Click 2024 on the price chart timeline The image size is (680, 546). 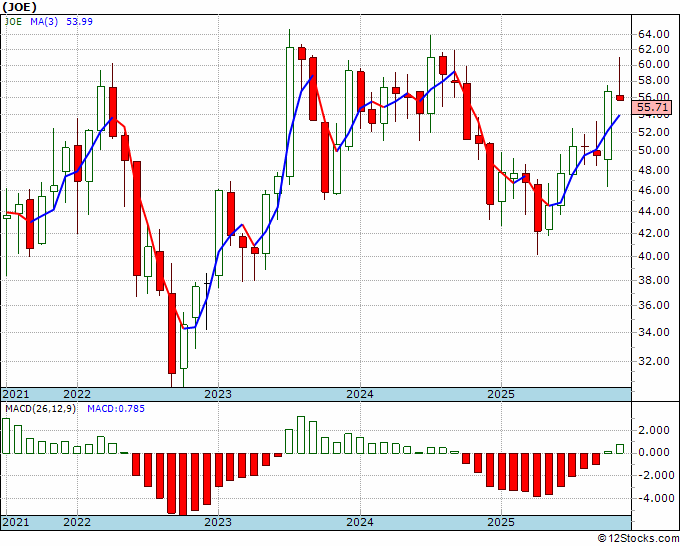pyautogui.click(x=360, y=394)
